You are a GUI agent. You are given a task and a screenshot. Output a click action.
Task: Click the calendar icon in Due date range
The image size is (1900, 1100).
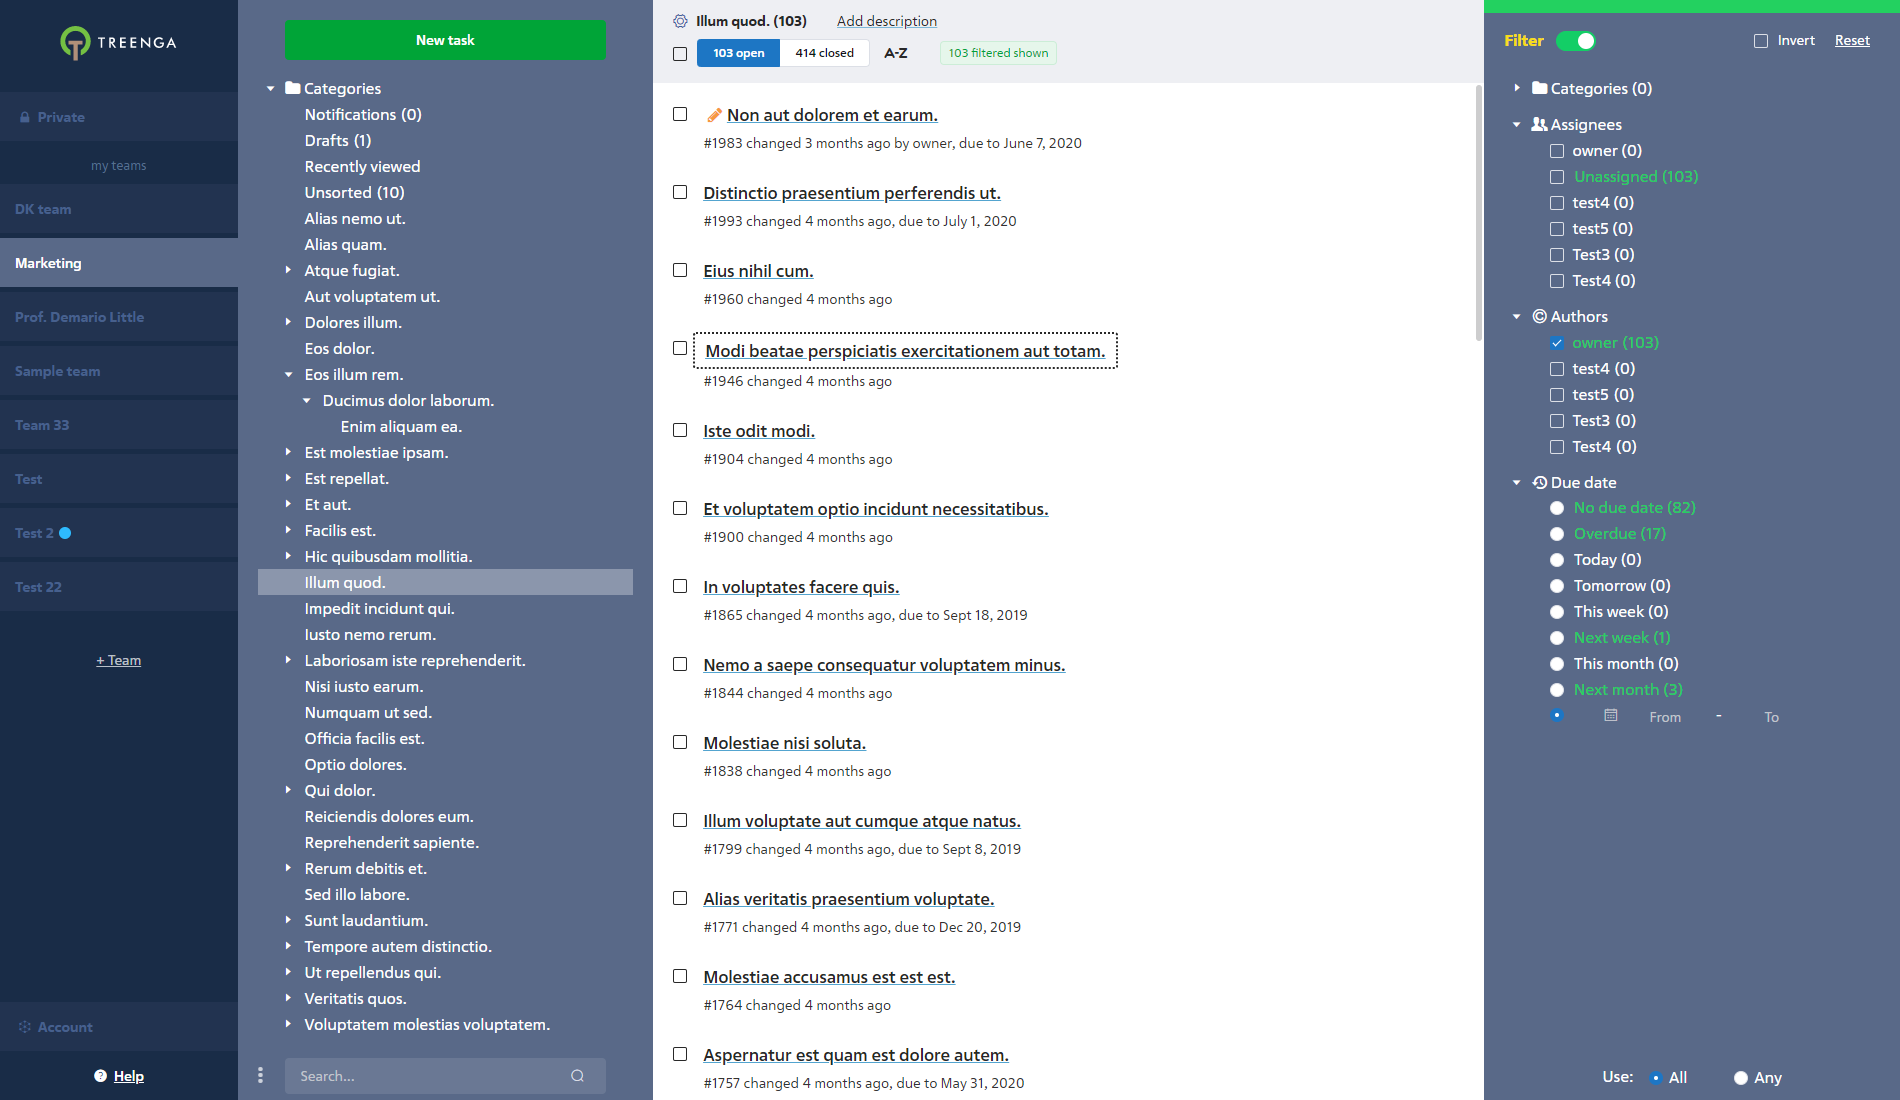(x=1610, y=716)
